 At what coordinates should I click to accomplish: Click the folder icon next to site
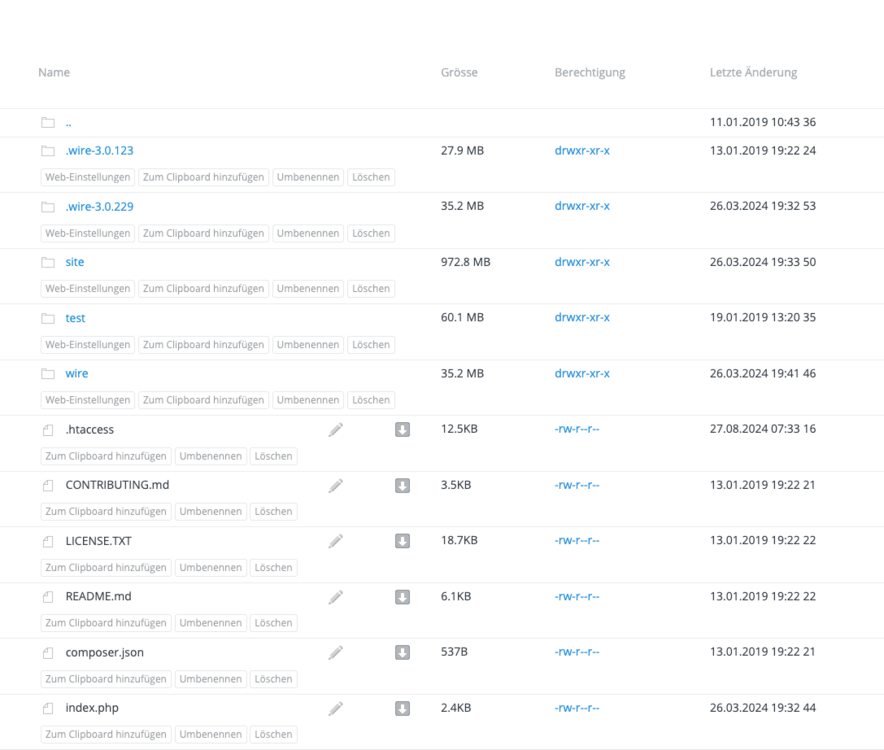[48, 262]
